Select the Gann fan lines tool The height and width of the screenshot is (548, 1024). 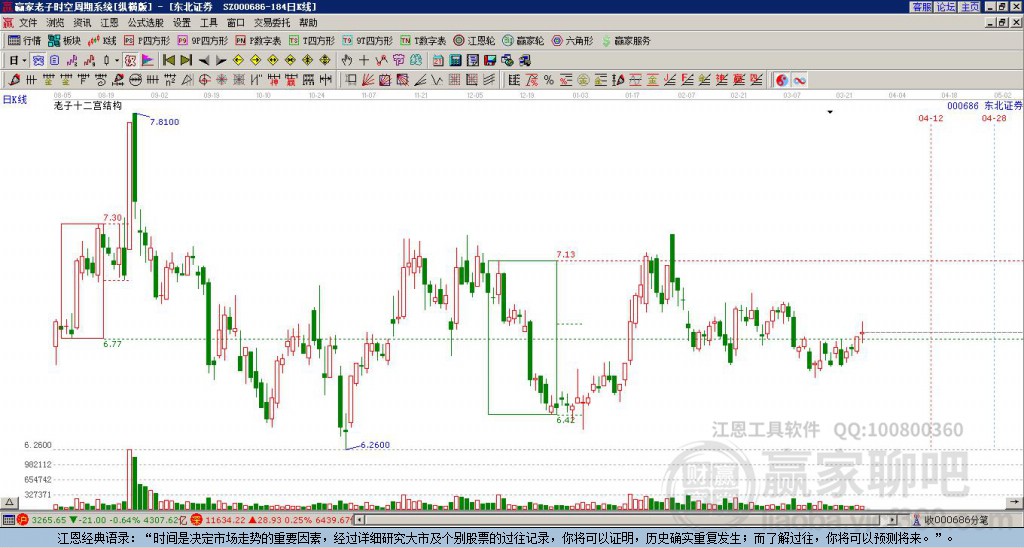click(367, 80)
